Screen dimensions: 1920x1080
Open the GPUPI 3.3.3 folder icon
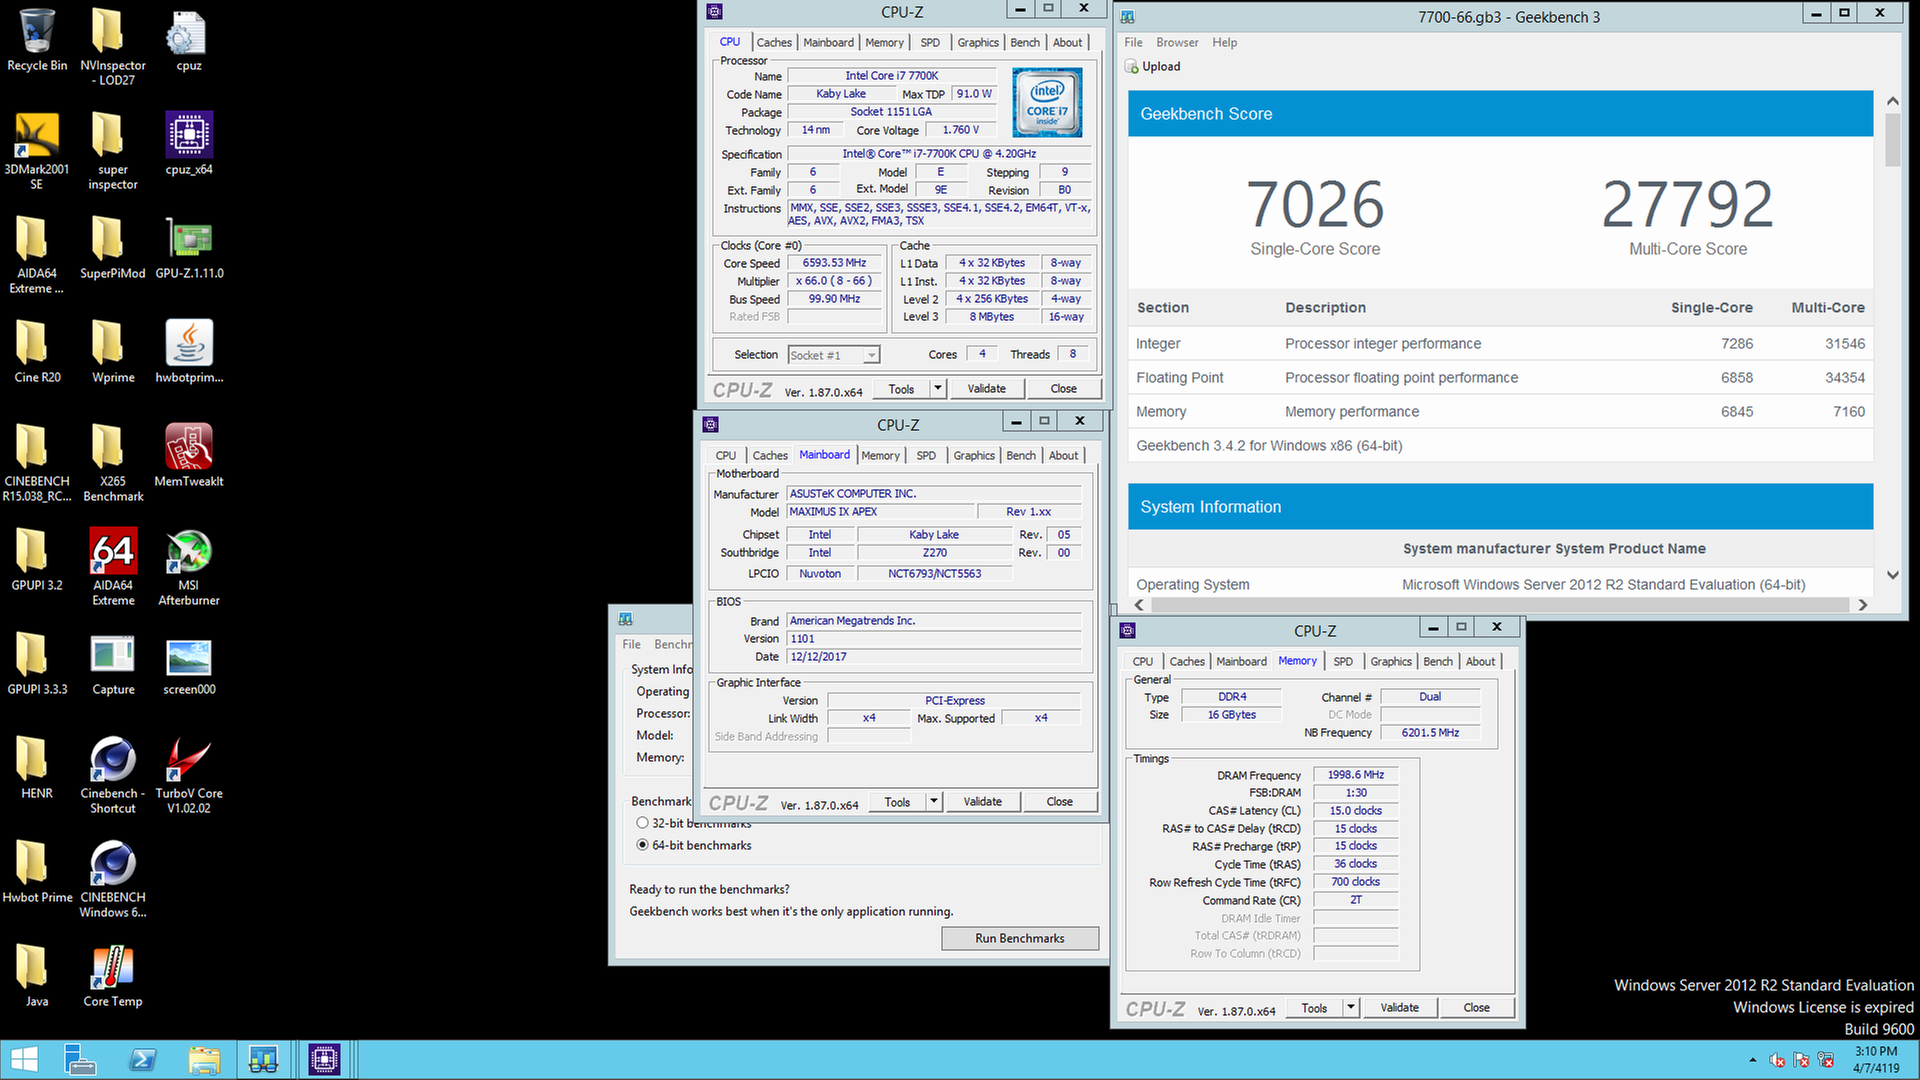[x=37, y=663]
